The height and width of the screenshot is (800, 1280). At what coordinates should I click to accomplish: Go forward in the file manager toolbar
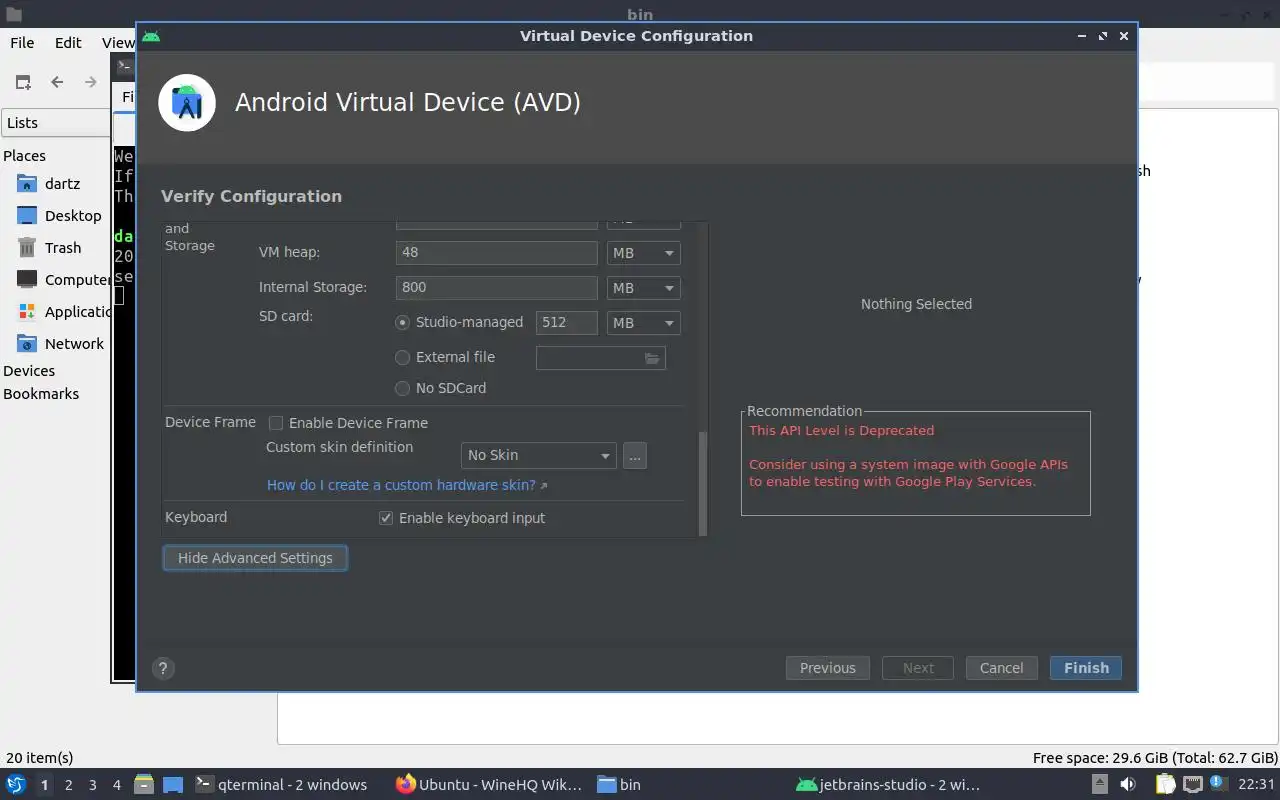(91, 83)
